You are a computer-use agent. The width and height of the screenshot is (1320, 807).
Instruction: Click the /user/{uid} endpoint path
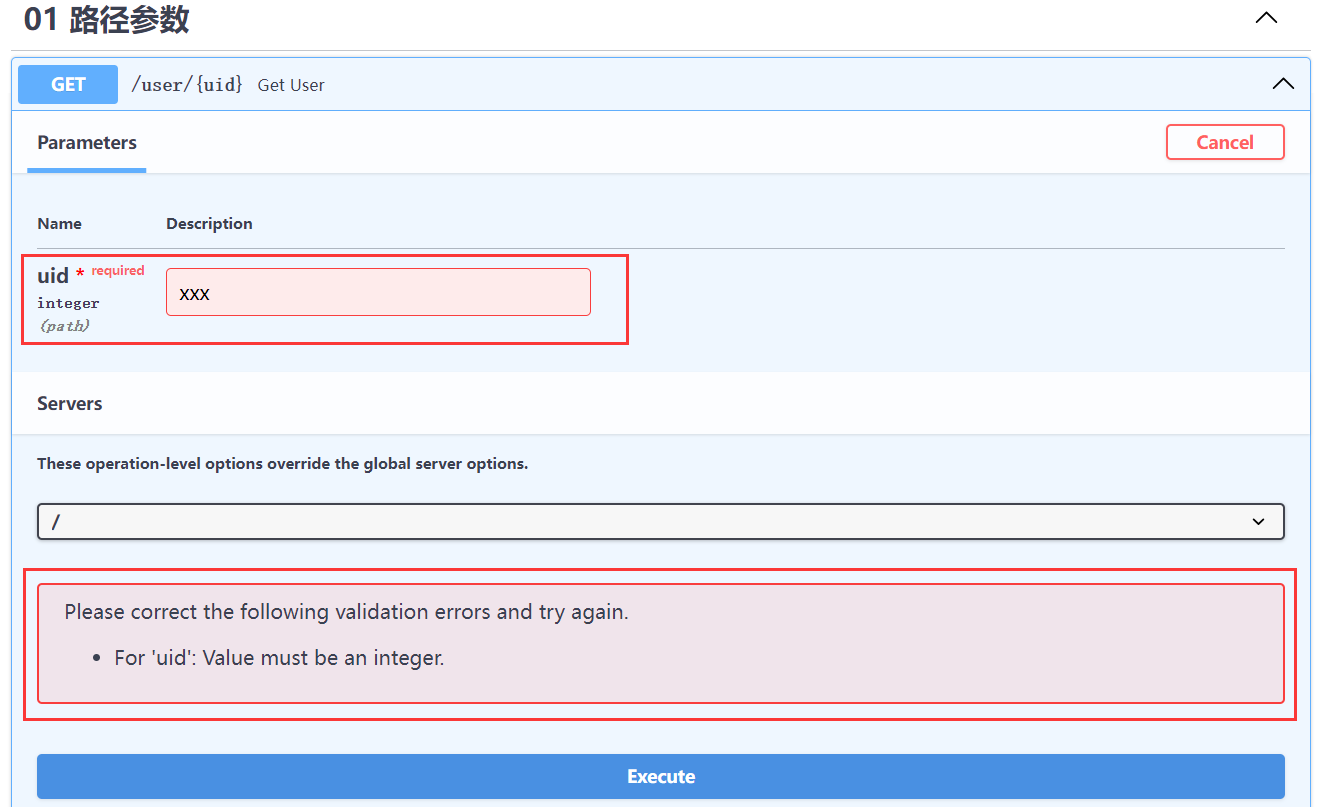[x=187, y=84]
